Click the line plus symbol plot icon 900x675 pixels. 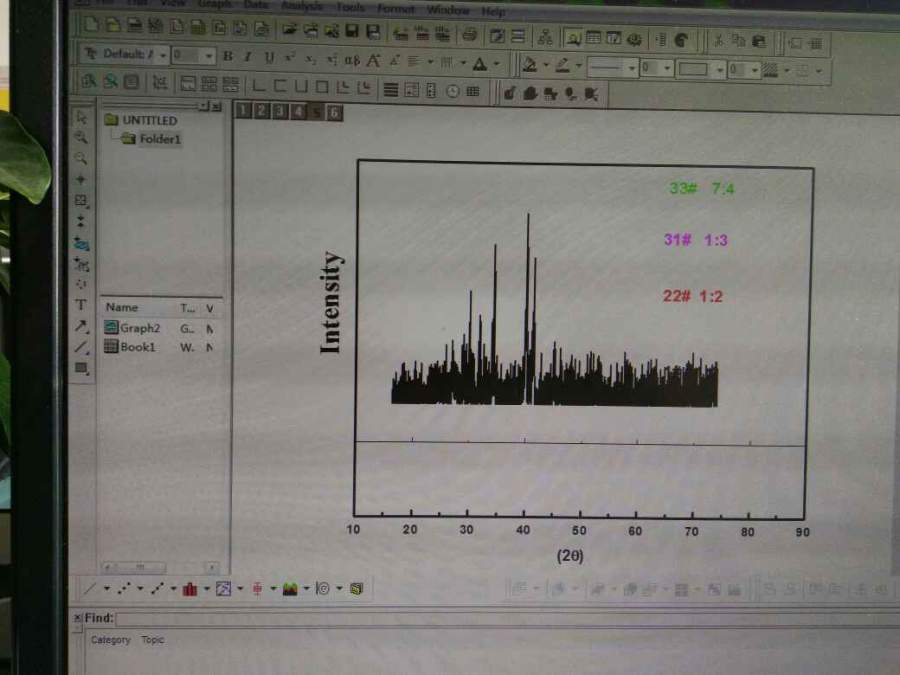[157, 588]
